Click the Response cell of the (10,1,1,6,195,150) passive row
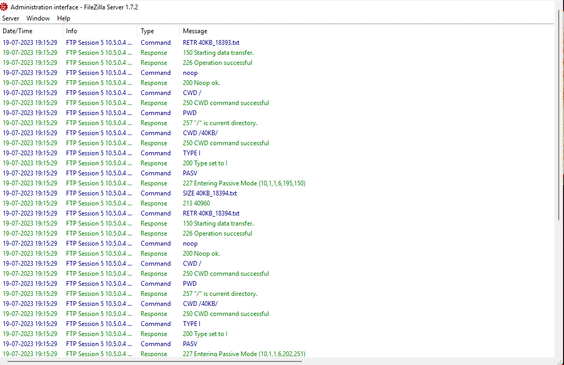Image resolution: width=564 pixels, height=365 pixels. [x=154, y=183]
